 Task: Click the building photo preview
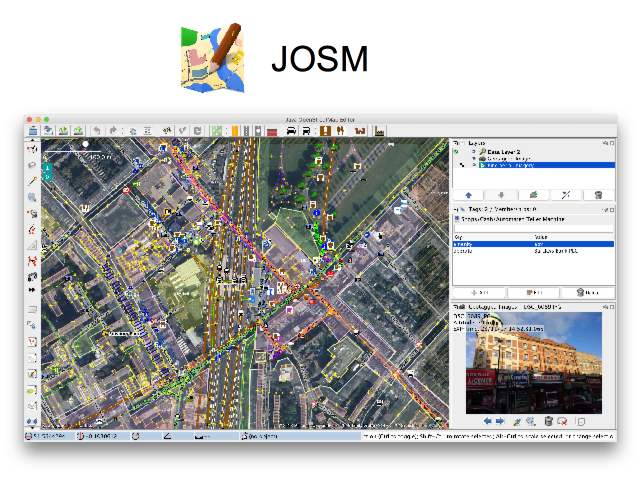pos(534,363)
